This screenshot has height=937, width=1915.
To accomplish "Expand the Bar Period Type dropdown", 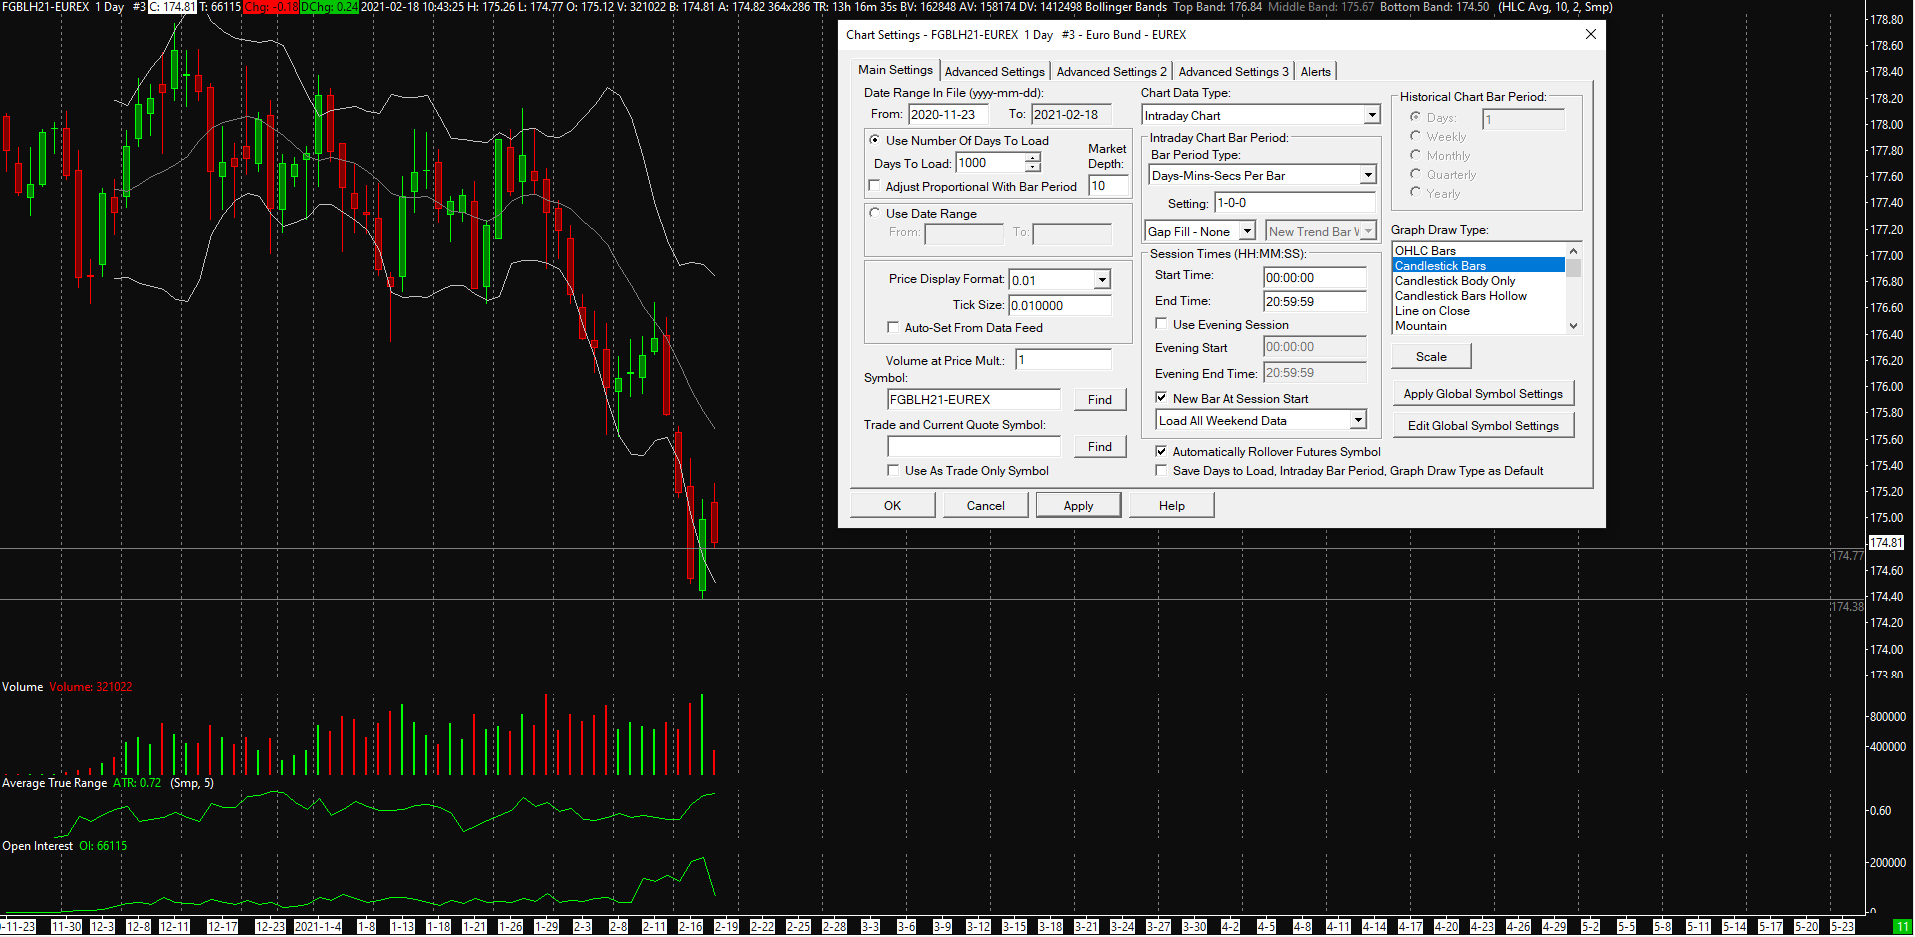I will (x=1367, y=176).
